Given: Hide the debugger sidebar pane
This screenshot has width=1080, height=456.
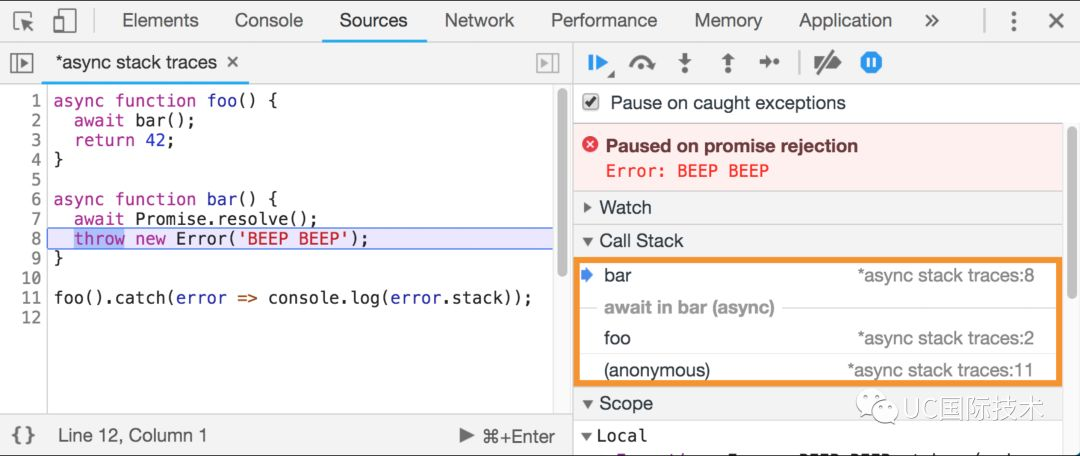Looking at the screenshot, I should coord(548,63).
